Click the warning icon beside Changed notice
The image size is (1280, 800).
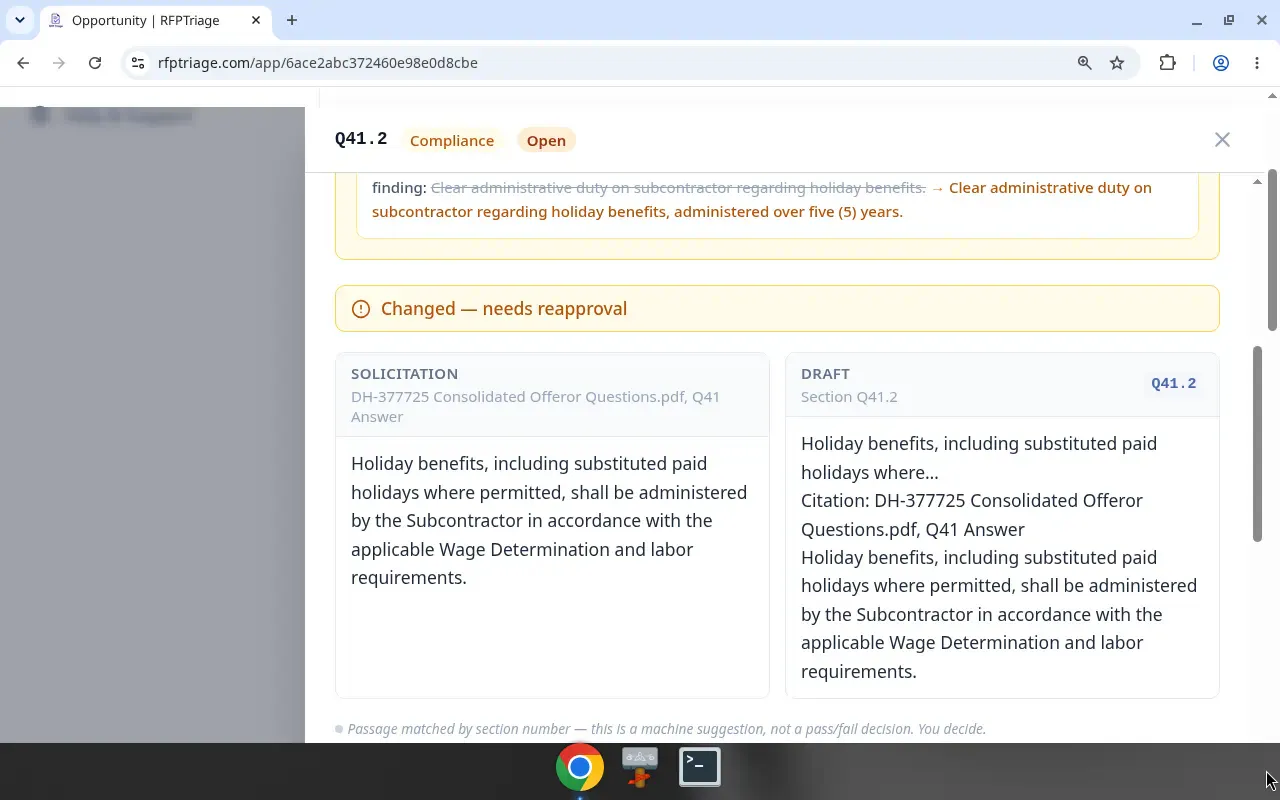click(361, 309)
